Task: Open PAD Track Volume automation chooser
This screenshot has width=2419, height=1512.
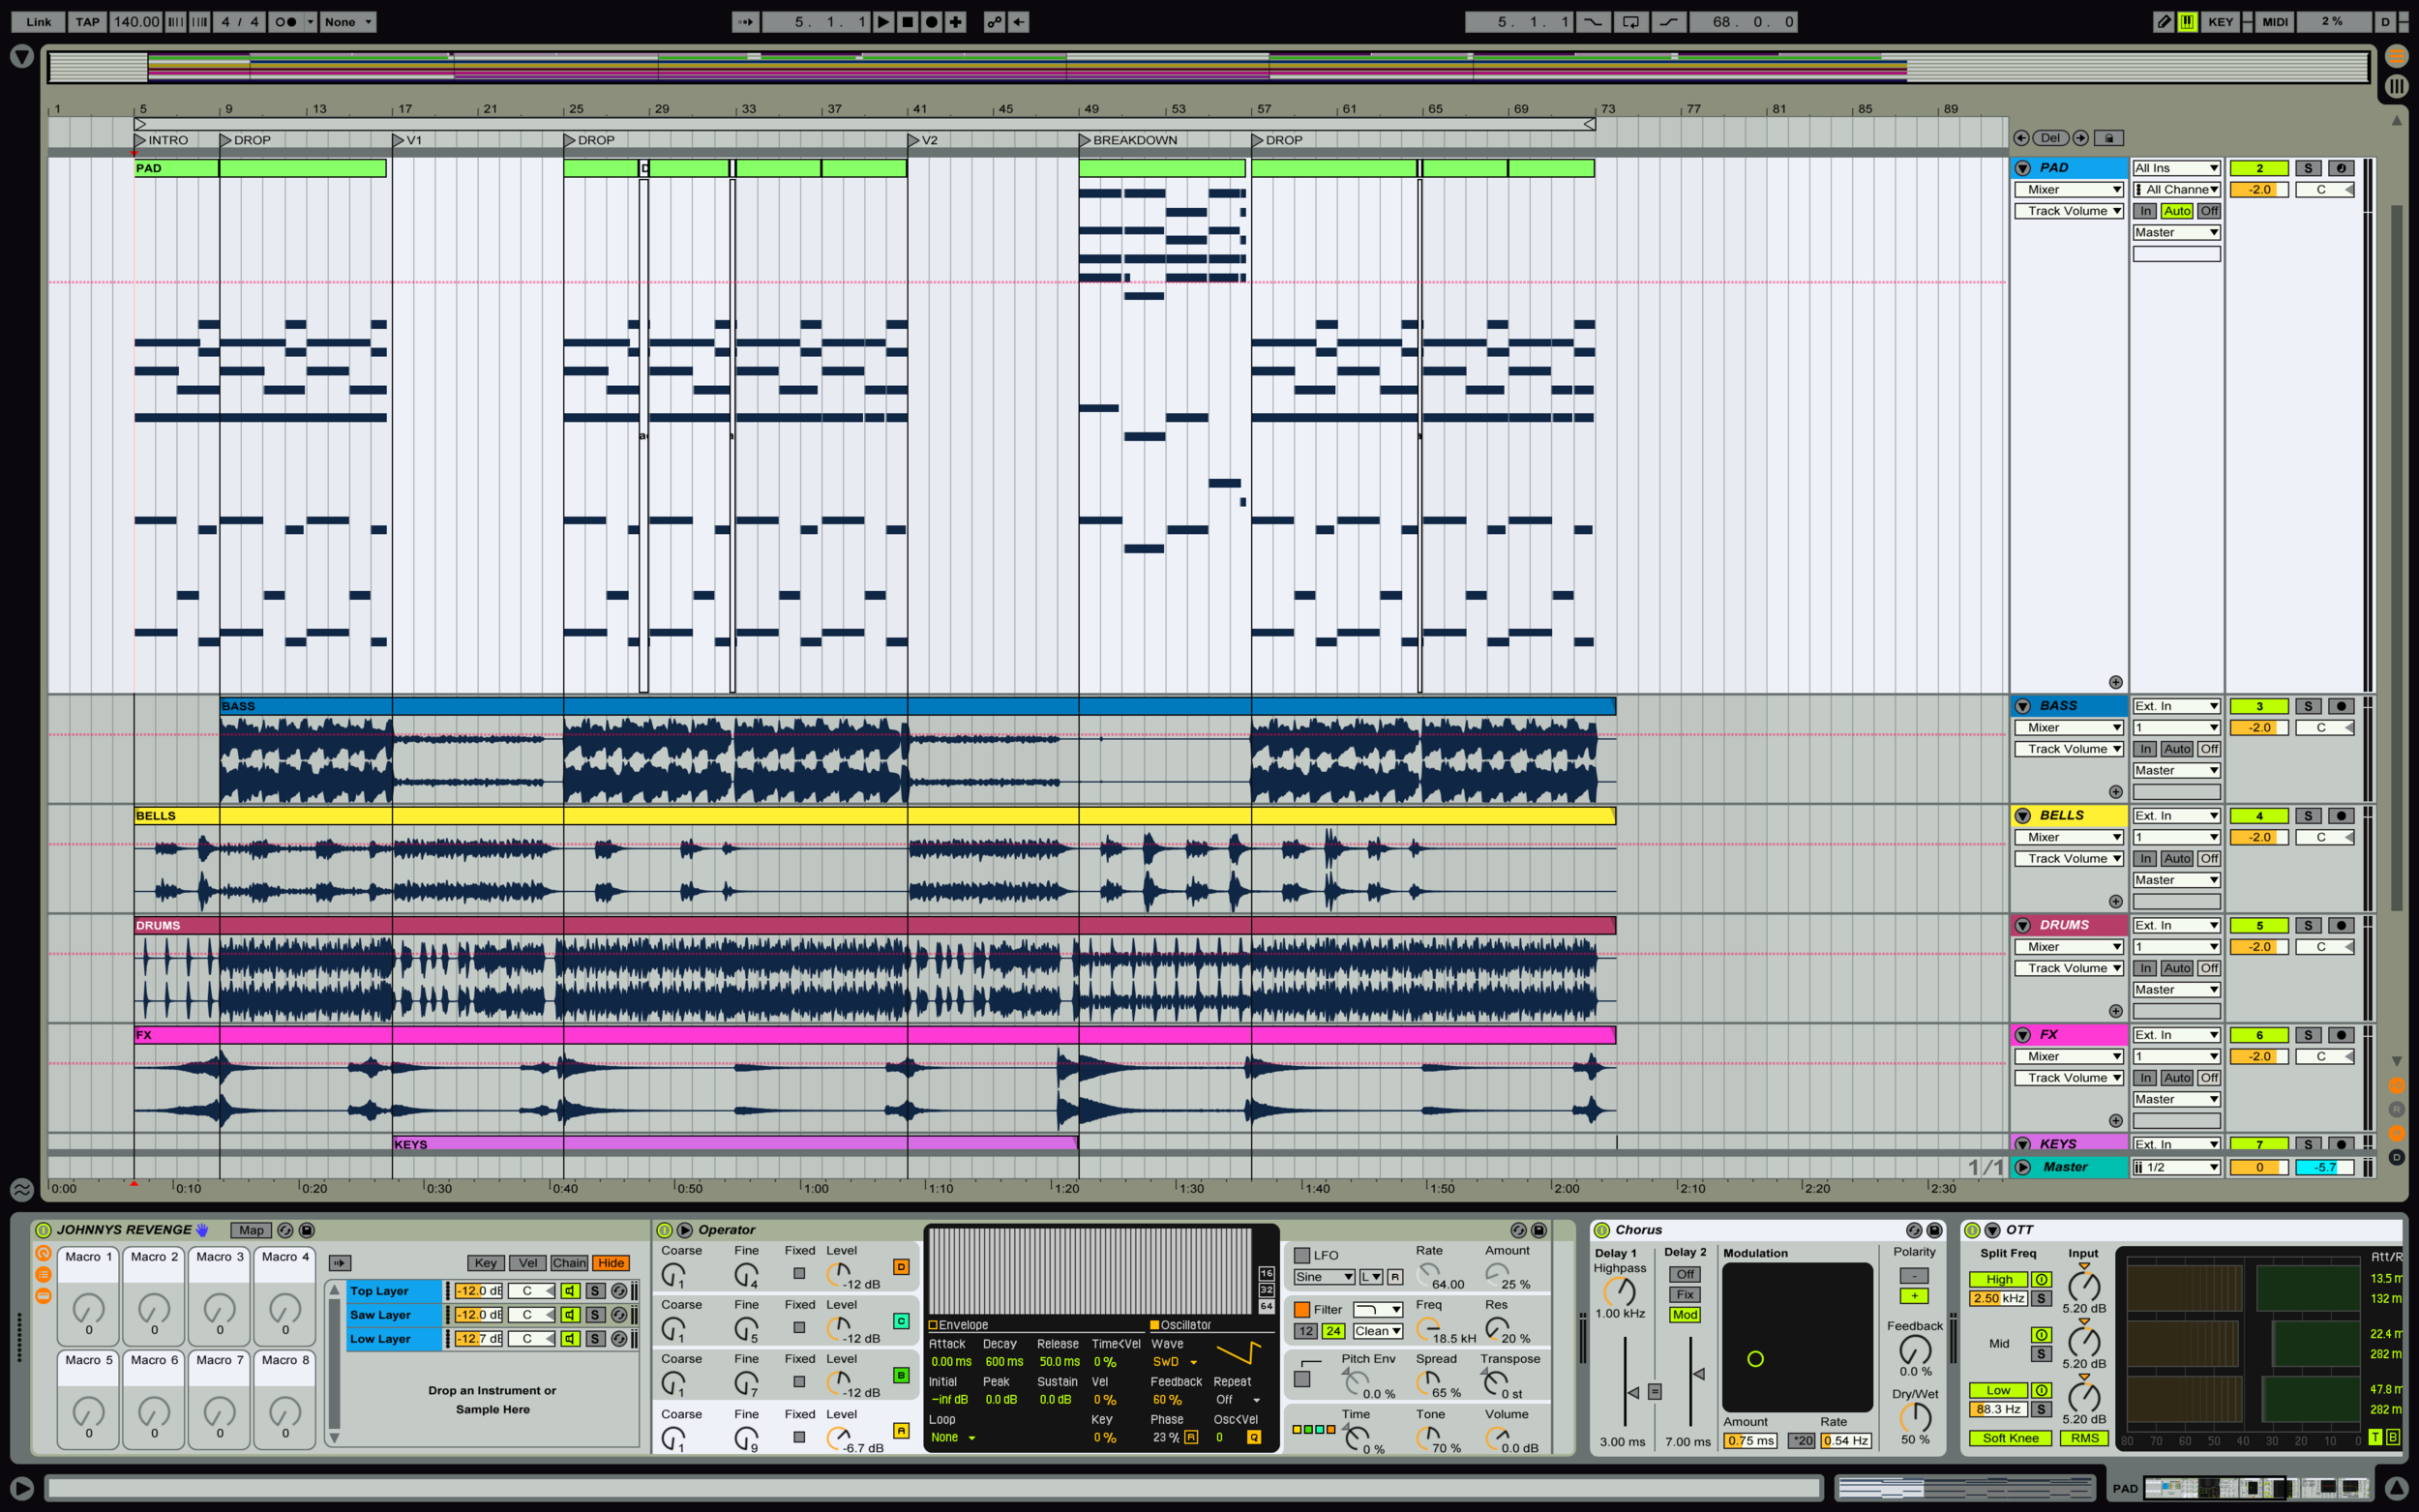Action: 2068,211
